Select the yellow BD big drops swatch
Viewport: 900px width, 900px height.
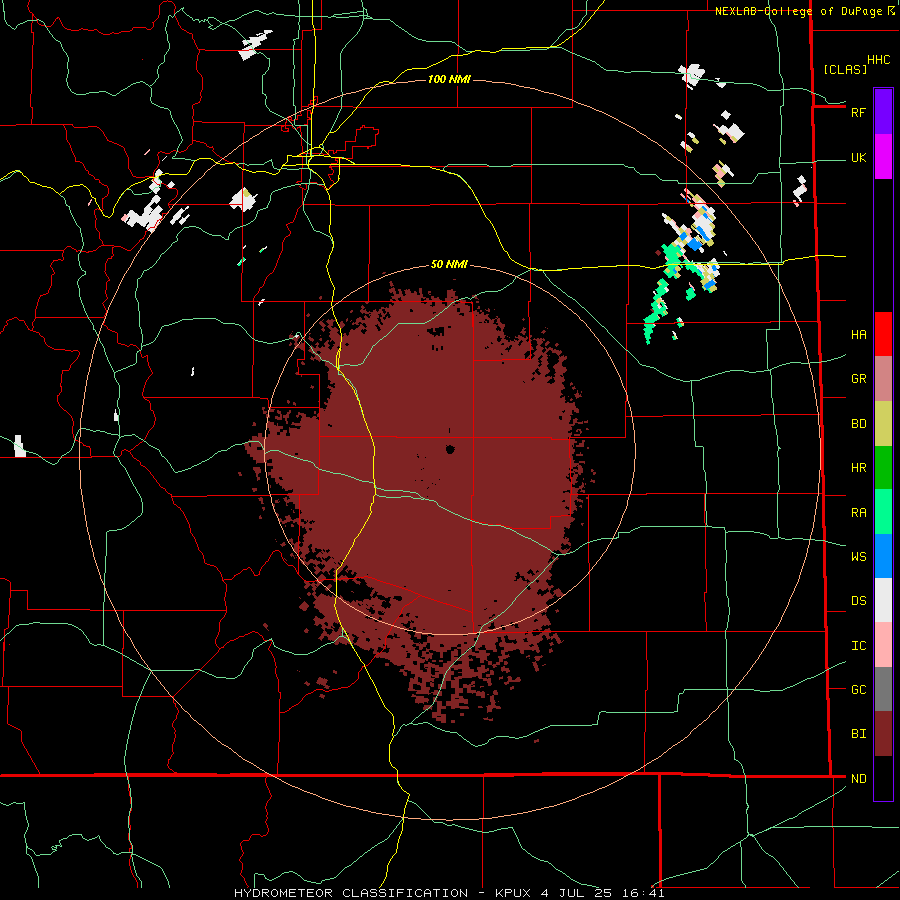pos(883,424)
